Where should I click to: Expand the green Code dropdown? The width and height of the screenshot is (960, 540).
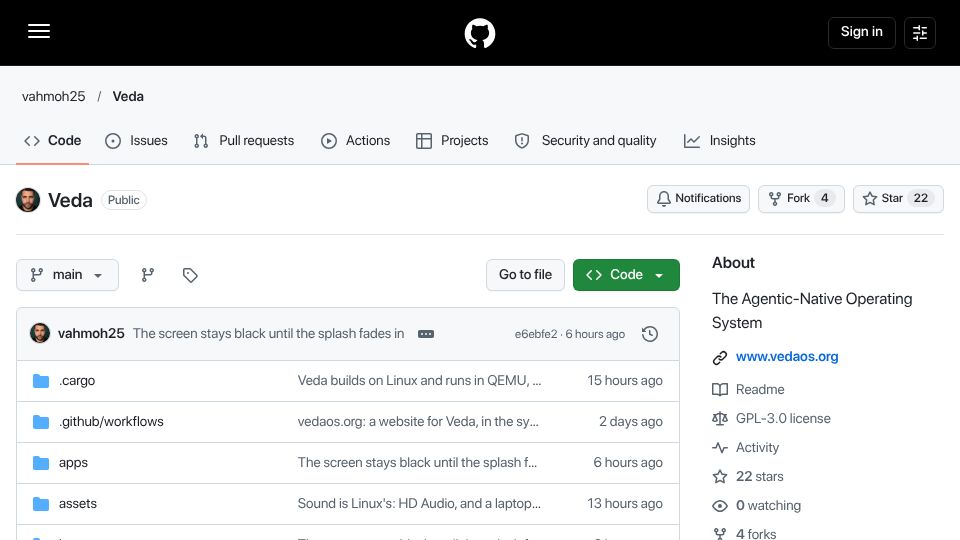(626, 275)
